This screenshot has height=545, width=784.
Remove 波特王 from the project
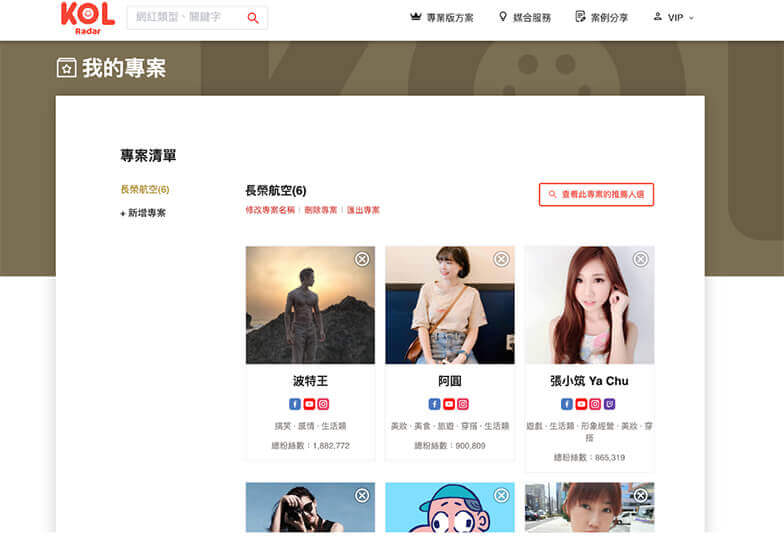(x=362, y=259)
